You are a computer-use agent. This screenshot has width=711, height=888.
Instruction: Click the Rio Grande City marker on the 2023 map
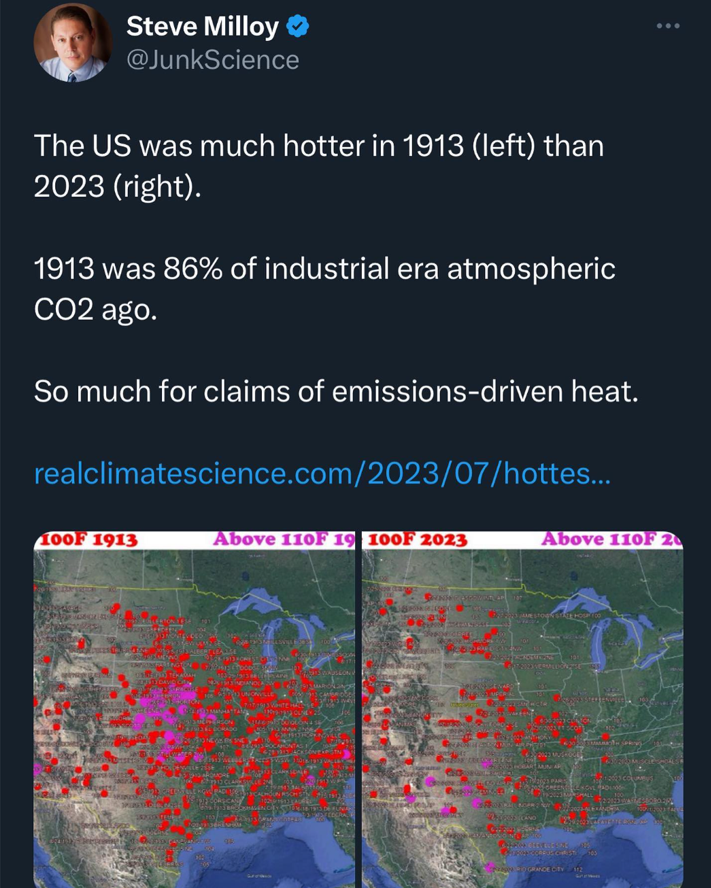point(489,867)
